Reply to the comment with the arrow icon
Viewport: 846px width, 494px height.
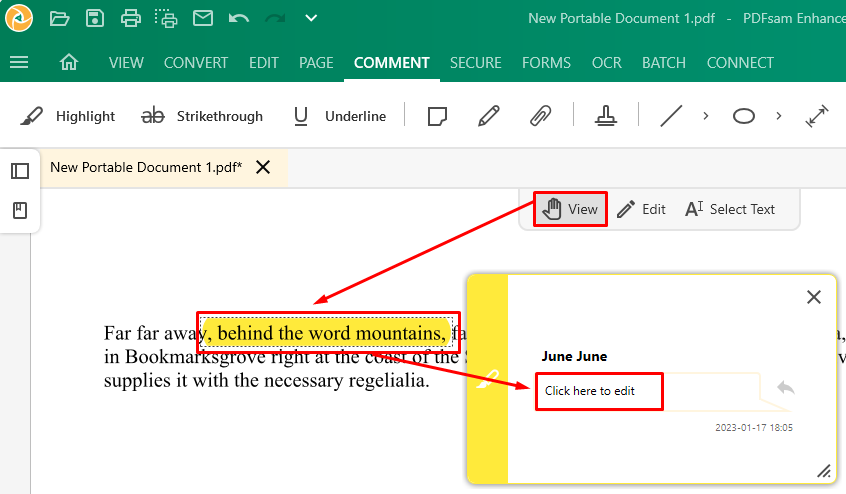pyautogui.click(x=786, y=388)
